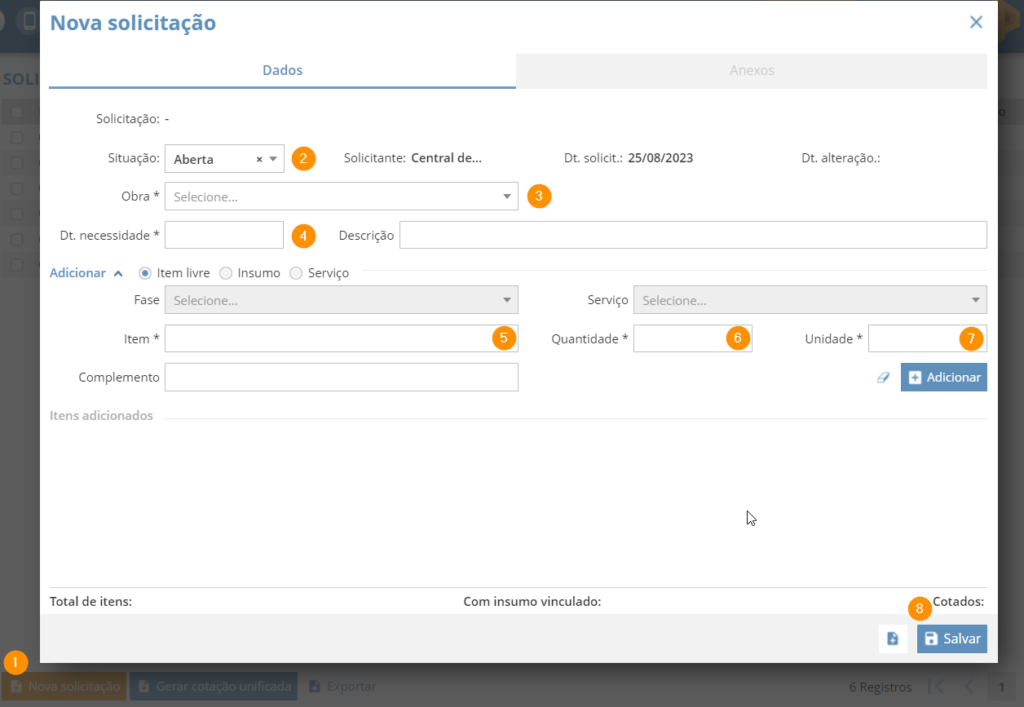Click Exportar in the background toolbar
This screenshot has width=1024, height=707.
pyautogui.click(x=342, y=686)
